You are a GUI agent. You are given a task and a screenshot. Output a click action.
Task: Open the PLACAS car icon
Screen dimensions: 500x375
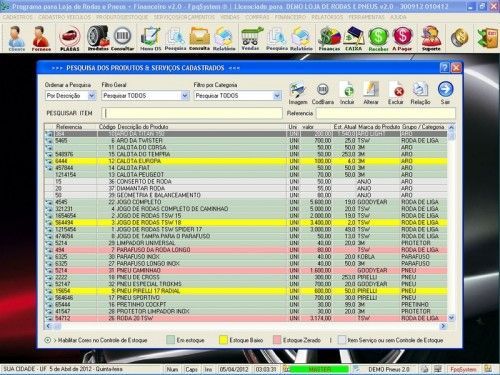click(x=70, y=38)
